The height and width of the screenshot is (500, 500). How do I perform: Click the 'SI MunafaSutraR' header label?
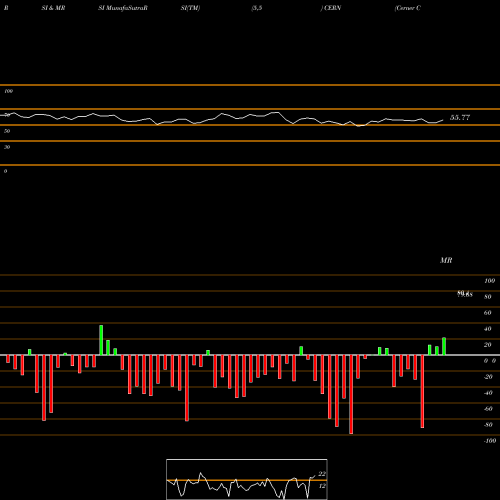tap(123, 8)
